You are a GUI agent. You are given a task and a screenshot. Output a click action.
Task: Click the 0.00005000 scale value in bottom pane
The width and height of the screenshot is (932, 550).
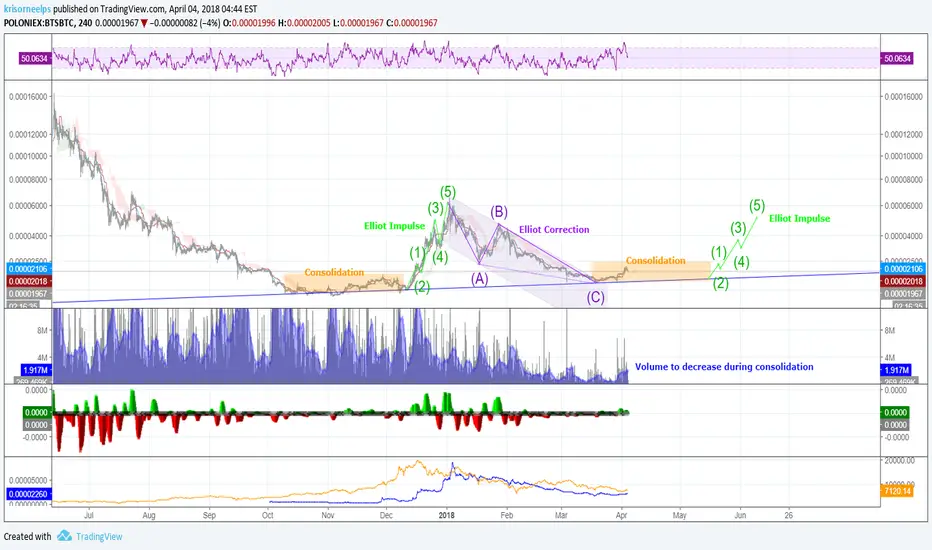pyautogui.click(x=28, y=480)
